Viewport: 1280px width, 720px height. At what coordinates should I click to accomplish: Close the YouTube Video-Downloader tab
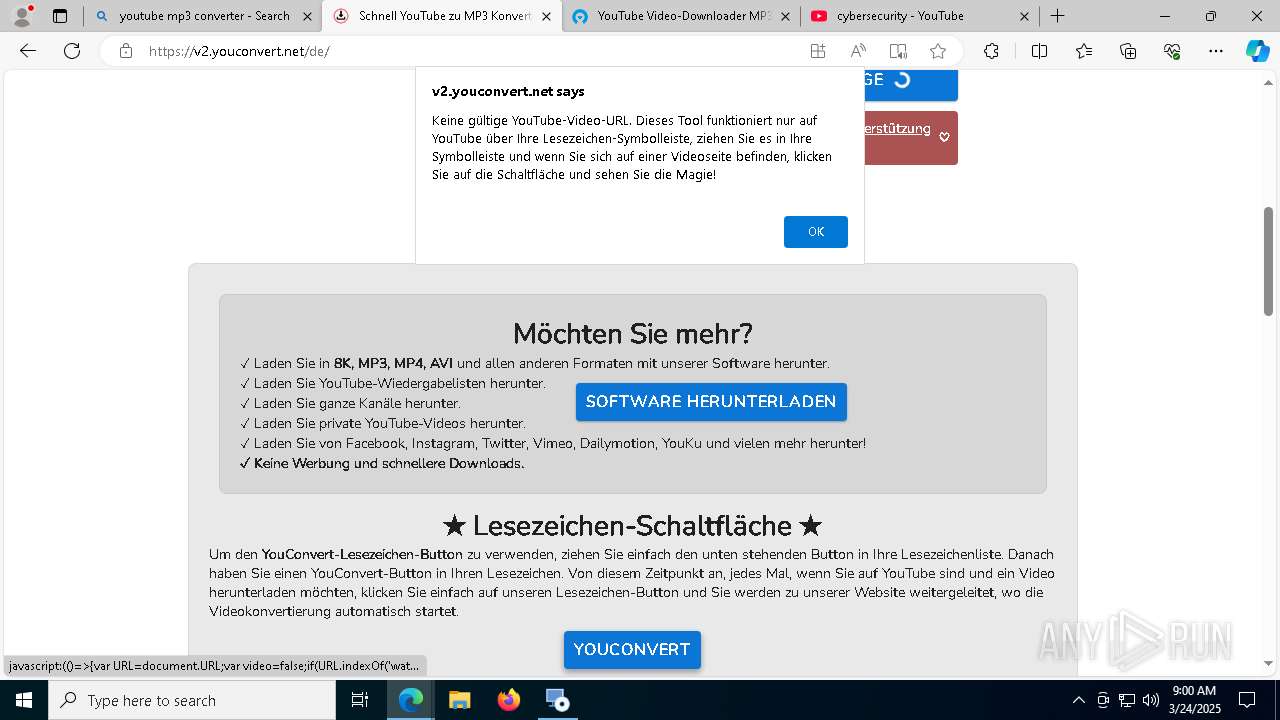tap(785, 16)
